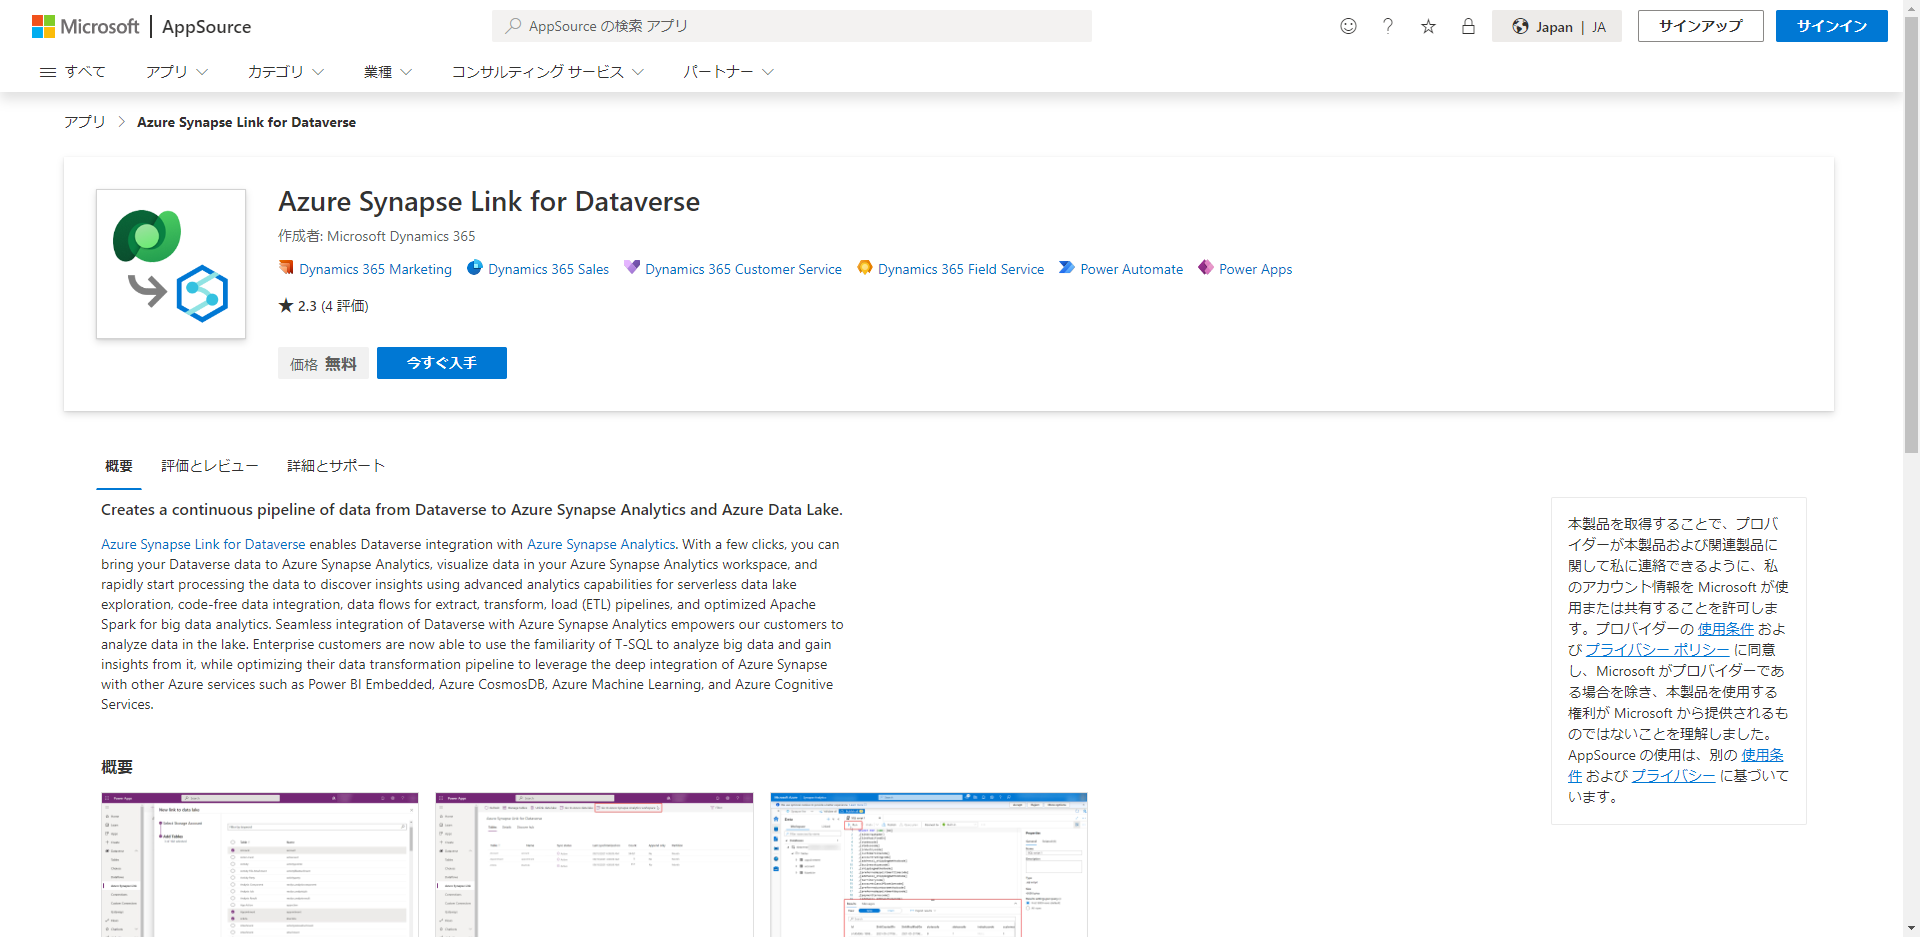Screen dimensions: 1920x937
Task: Change language via Japan | JA selector
Action: click(x=1556, y=26)
